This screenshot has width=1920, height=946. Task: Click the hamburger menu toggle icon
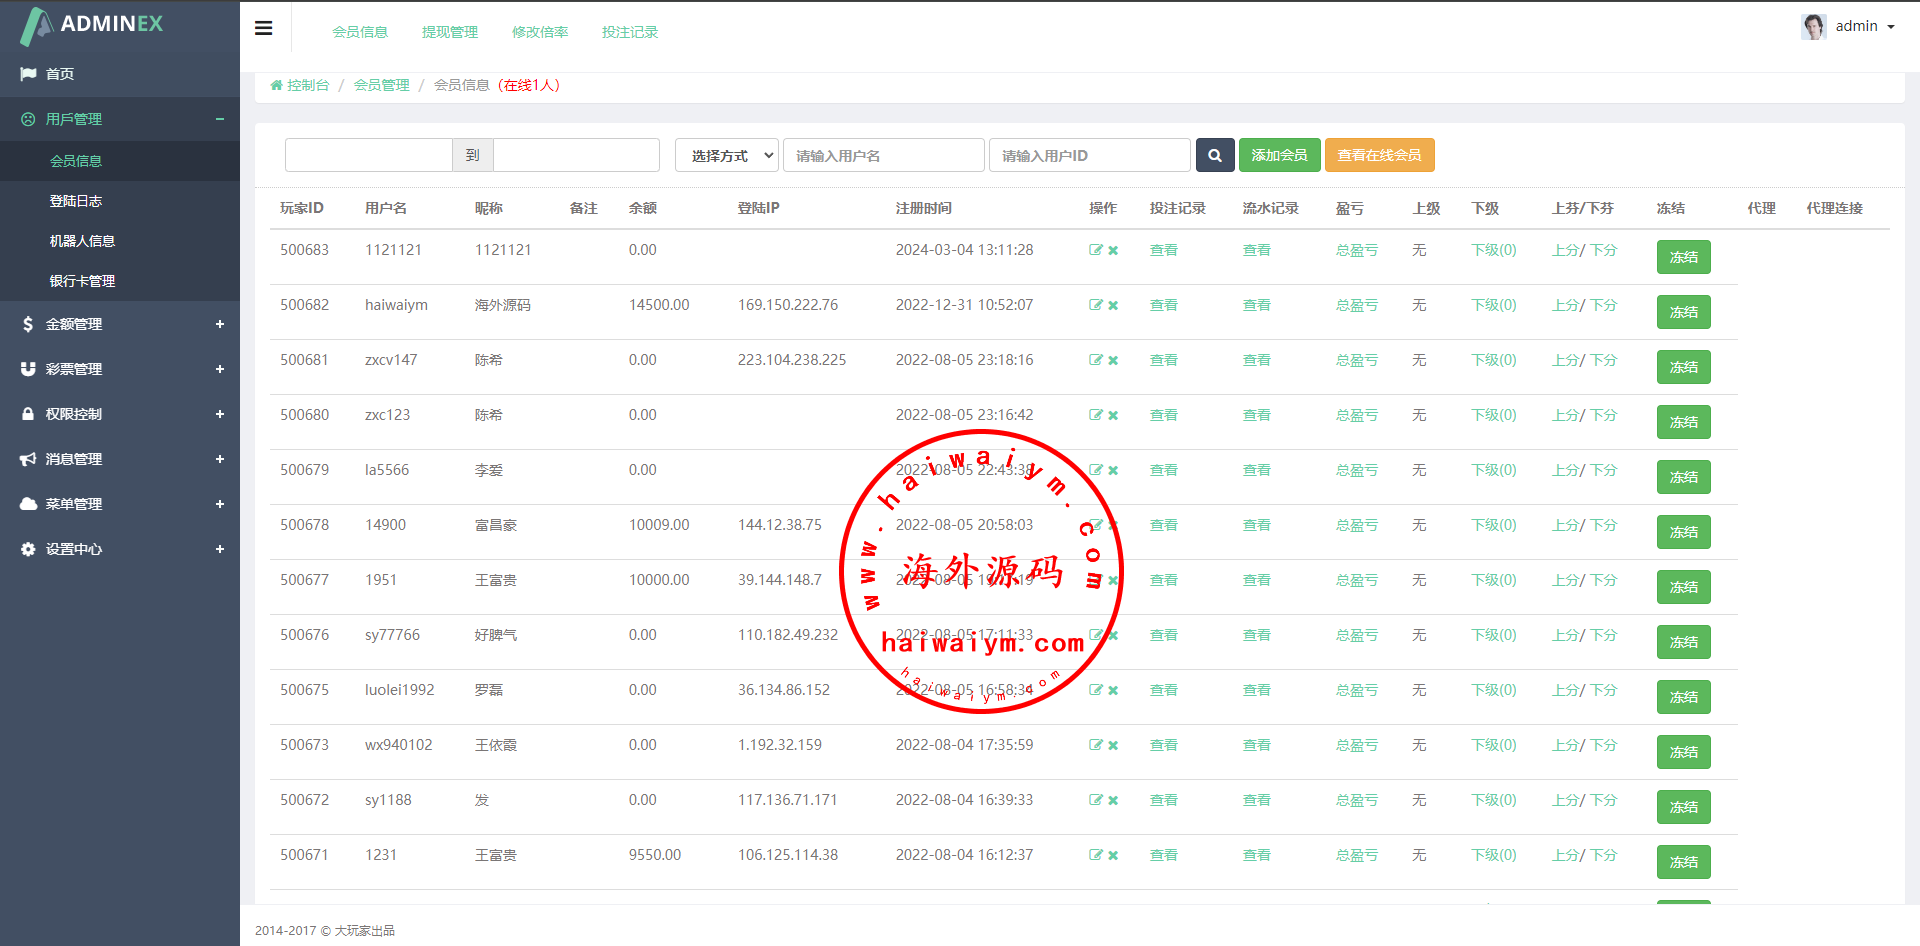point(264,28)
